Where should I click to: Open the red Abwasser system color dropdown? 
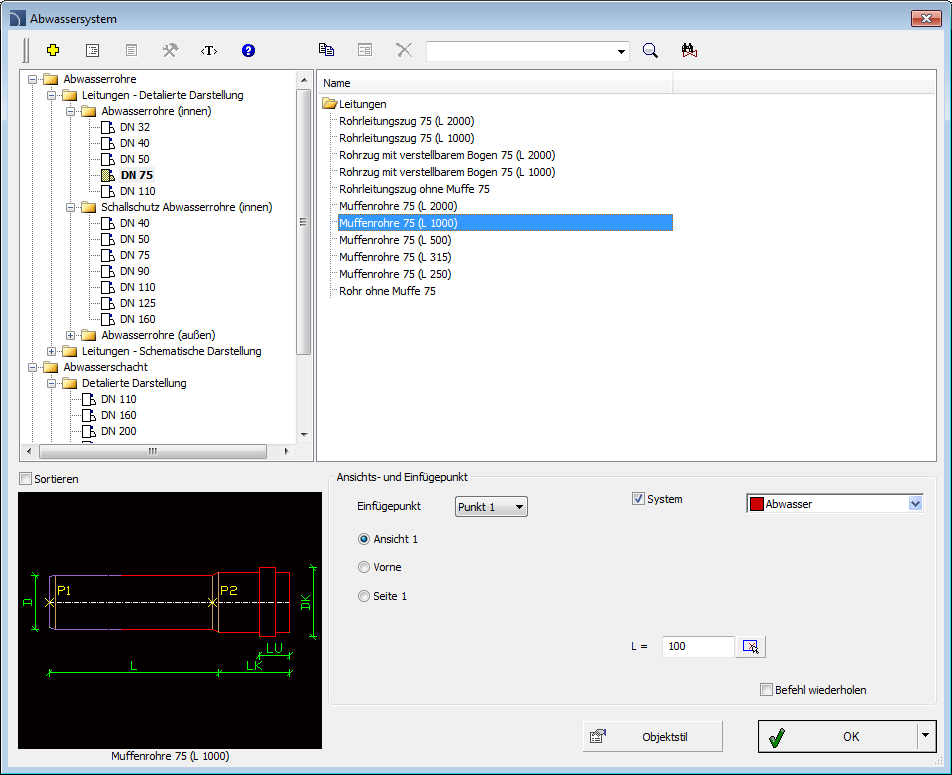click(x=914, y=505)
